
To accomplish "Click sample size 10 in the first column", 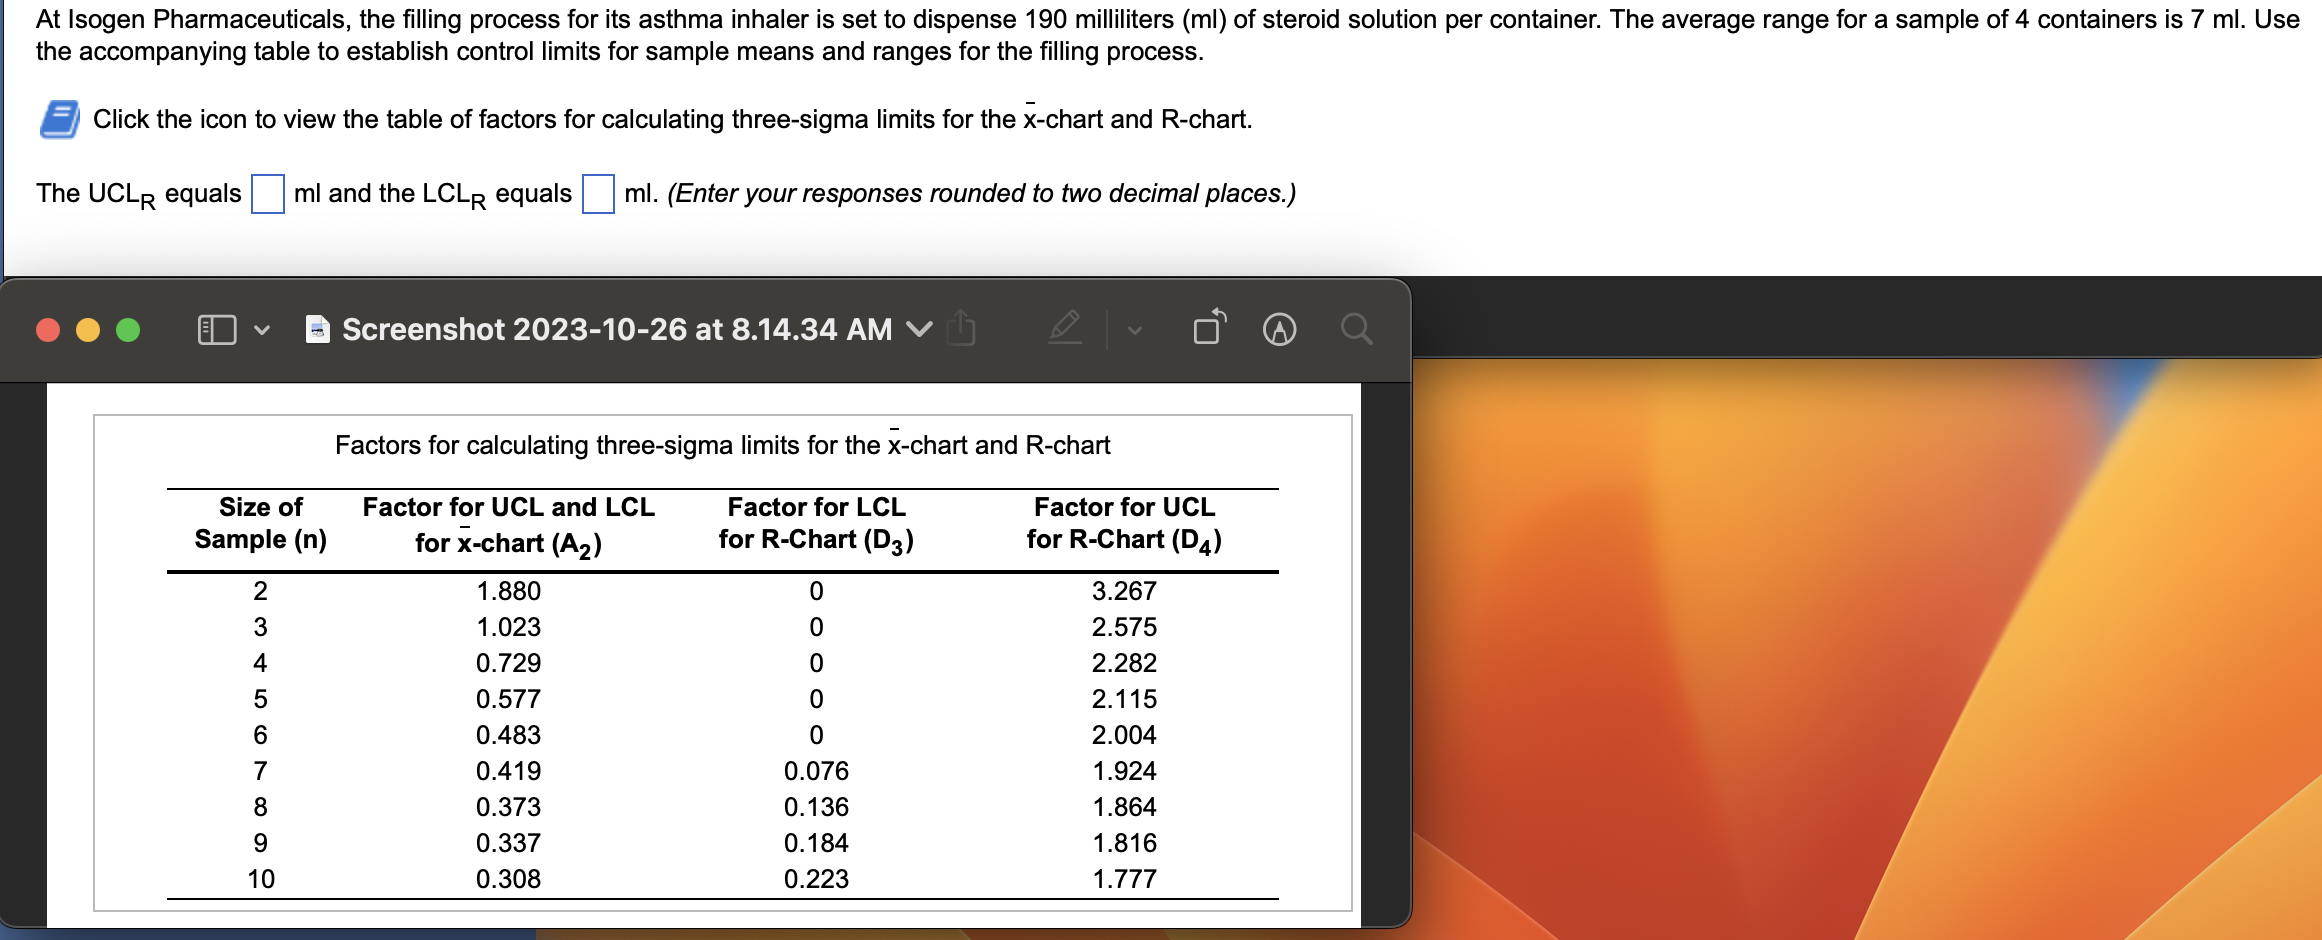I will pyautogui.click(x=261, y=879).
